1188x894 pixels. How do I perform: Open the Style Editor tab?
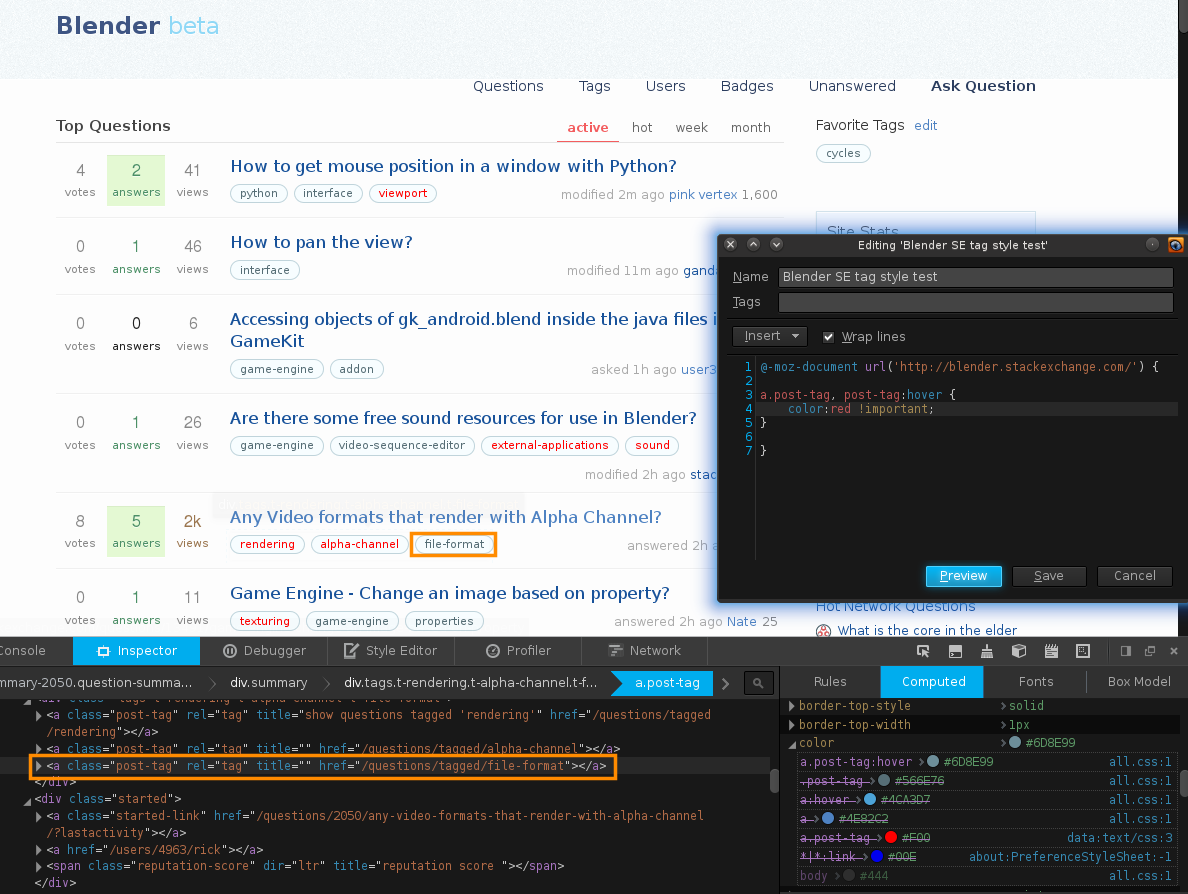(390, 651)
